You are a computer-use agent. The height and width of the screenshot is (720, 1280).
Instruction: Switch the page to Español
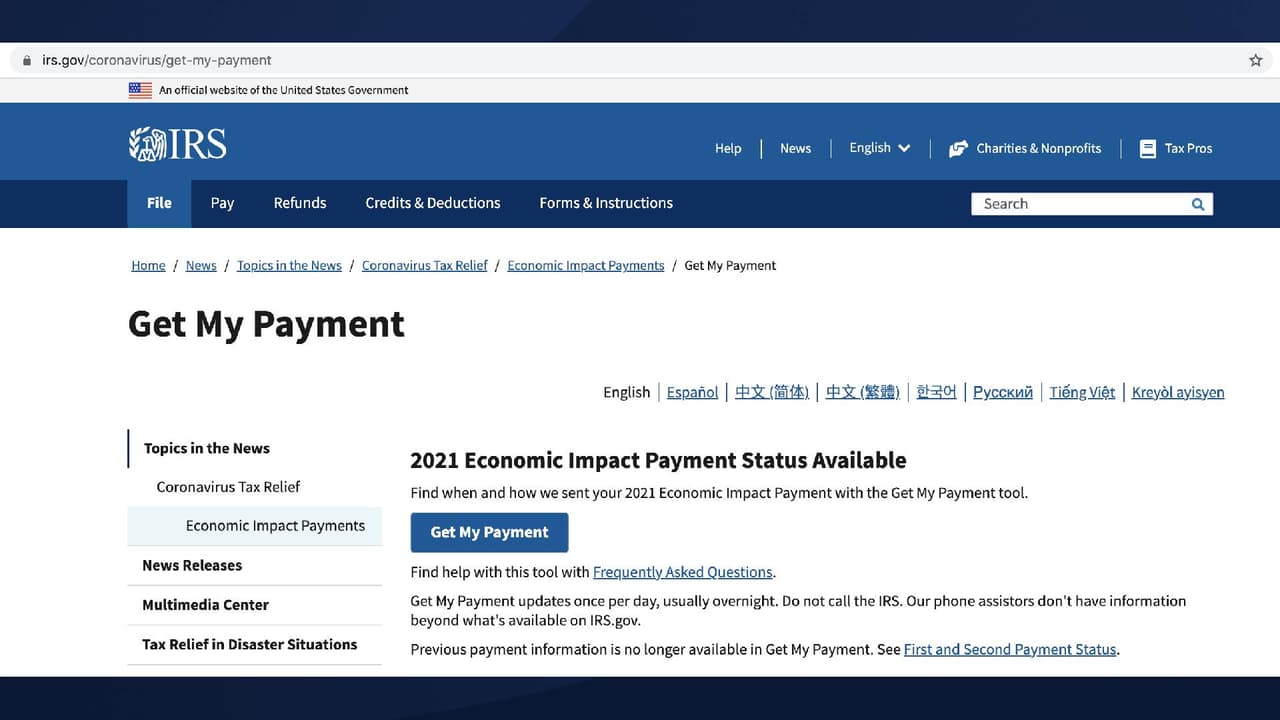coord(692,392)
